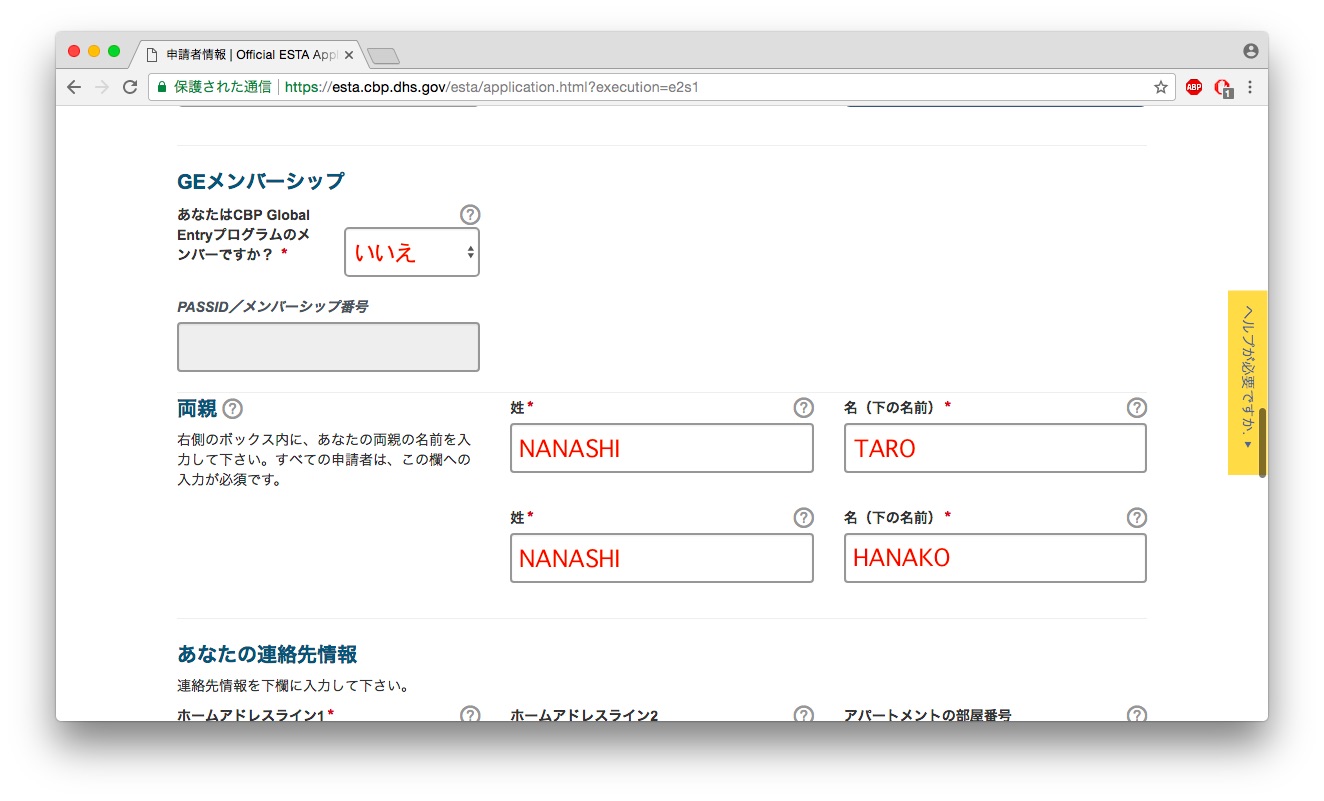Open Global Entry member dropdown showing いいえ
The height and width of the screenshot is (801, 1324).
pos(412,252)
